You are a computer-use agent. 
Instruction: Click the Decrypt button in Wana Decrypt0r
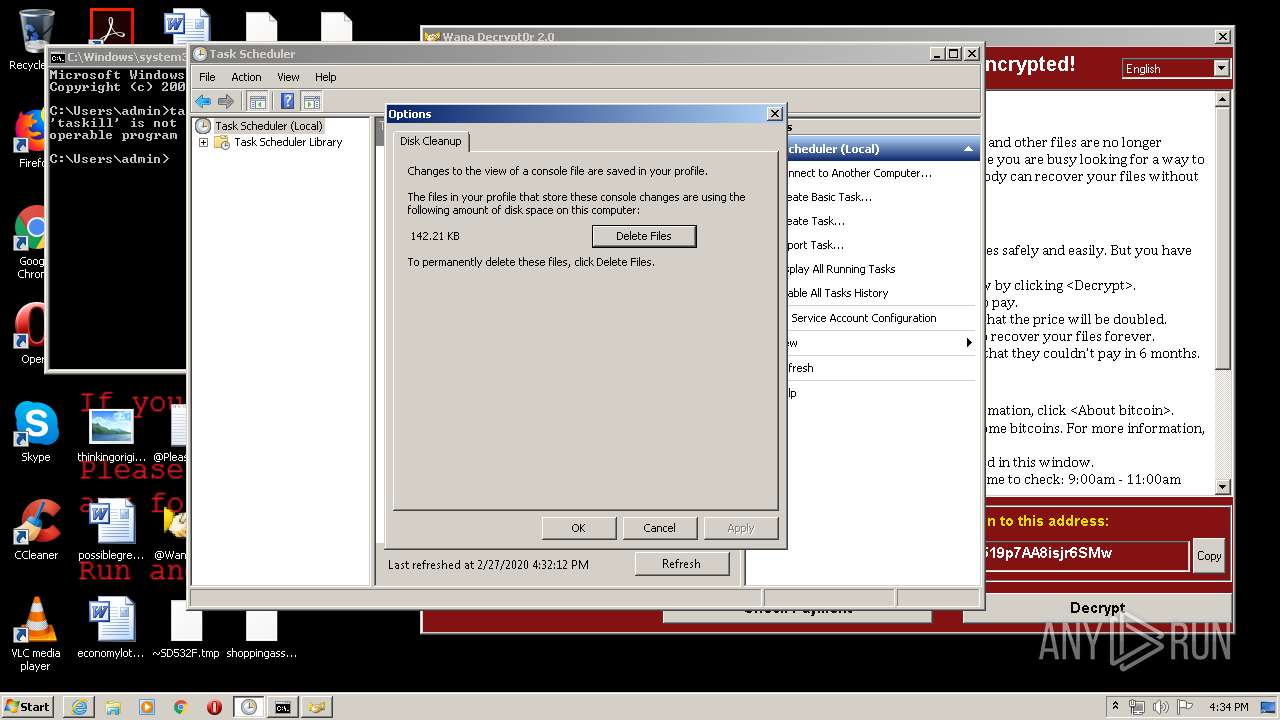[x=1097, y=608]
